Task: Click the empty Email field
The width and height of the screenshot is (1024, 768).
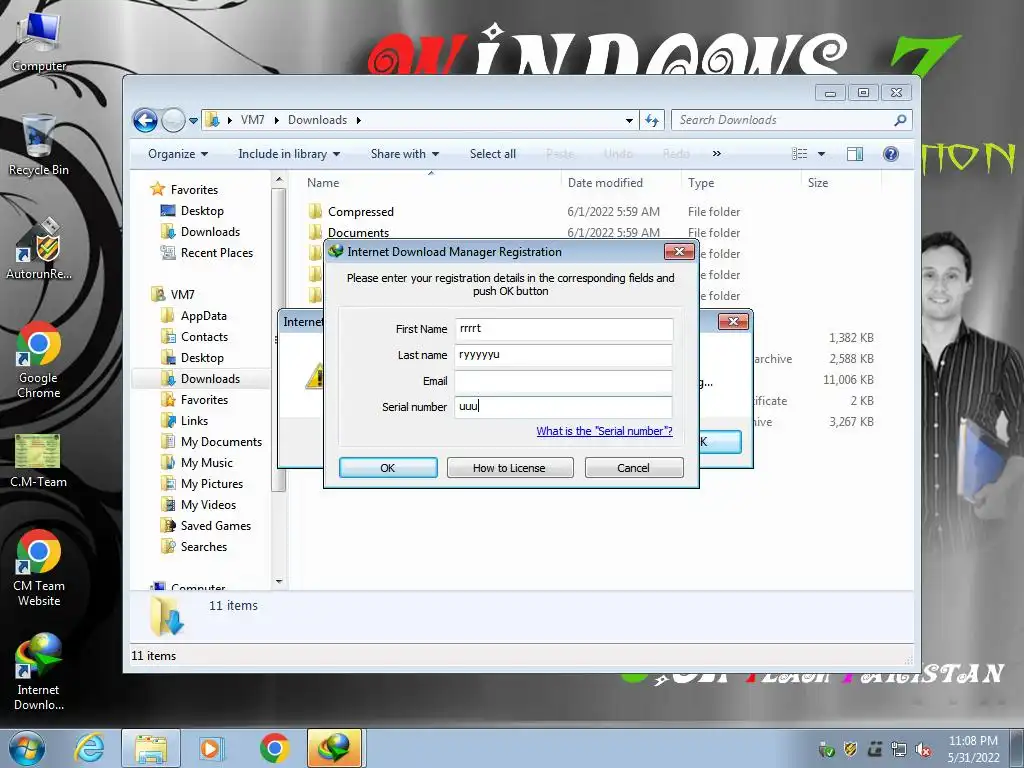Action: (564, 381)
